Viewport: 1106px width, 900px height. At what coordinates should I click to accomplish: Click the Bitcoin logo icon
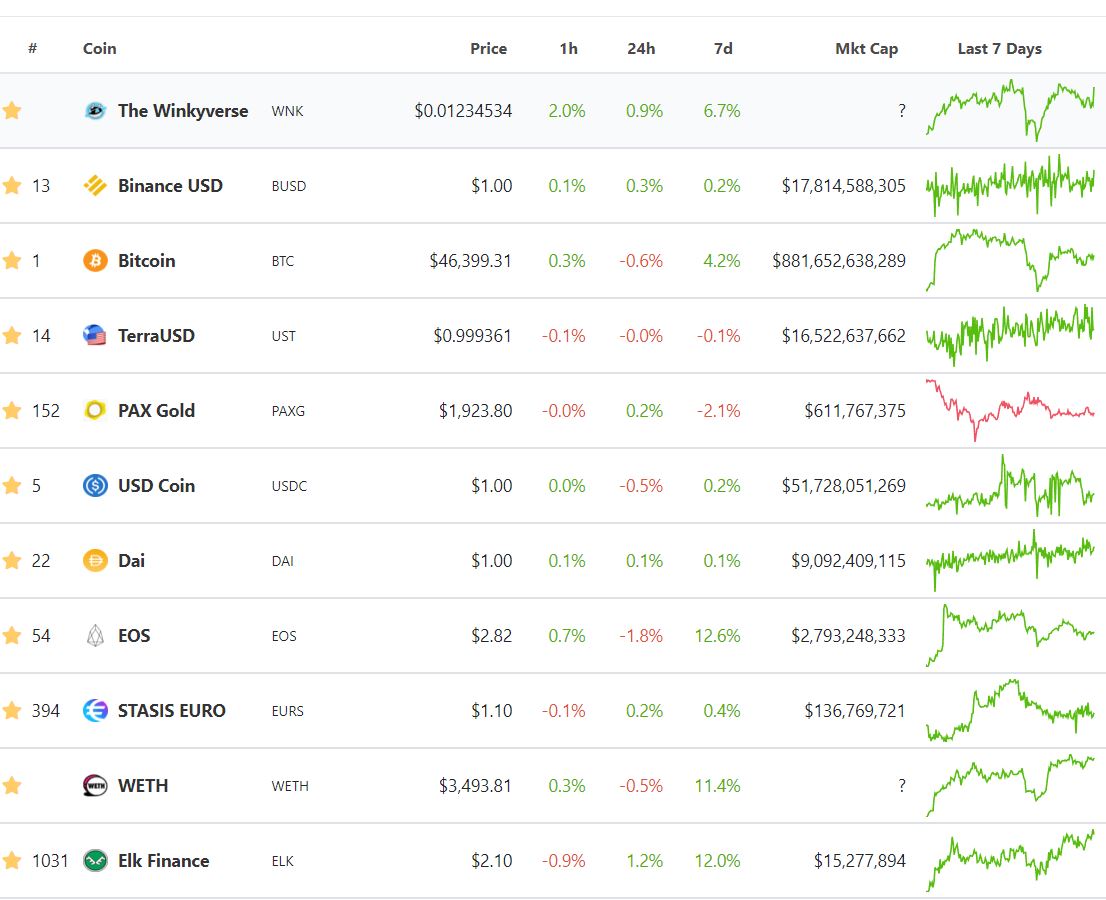click(95, 261)
